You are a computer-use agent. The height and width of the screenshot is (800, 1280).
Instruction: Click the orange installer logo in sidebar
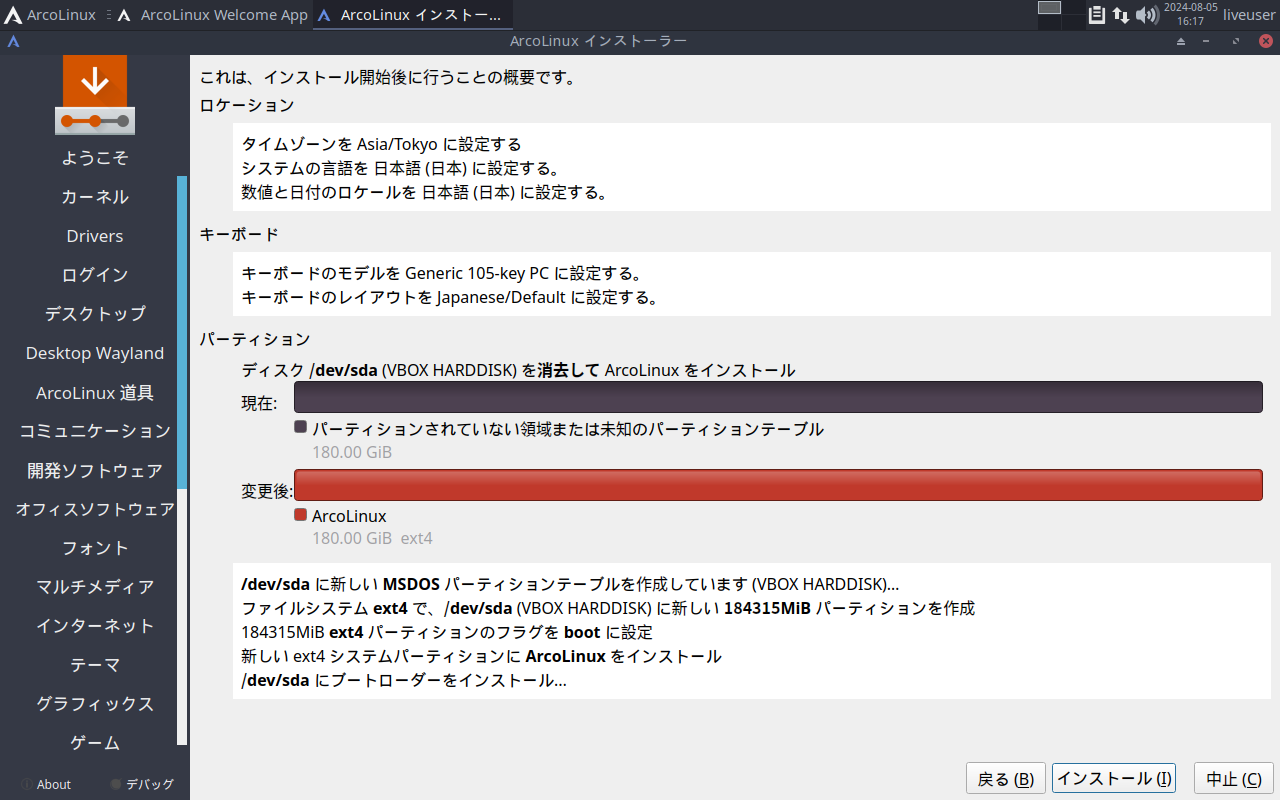point(95,95)
